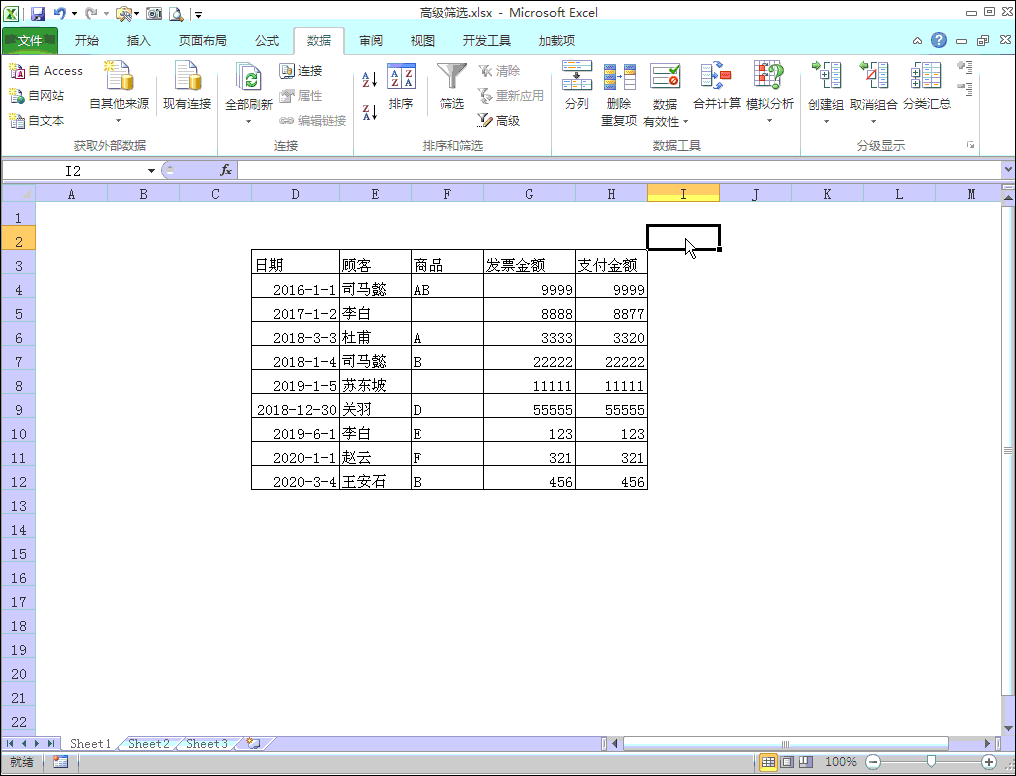This screenshot has width=1016, height=776.
Task: Click the hide detail icon in outline group
Action: [x=965, y=89]
